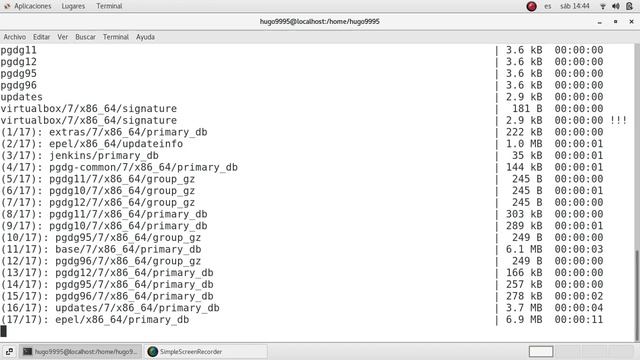
Task: Open the Buscar menu
Action: (x=85, y=37)
